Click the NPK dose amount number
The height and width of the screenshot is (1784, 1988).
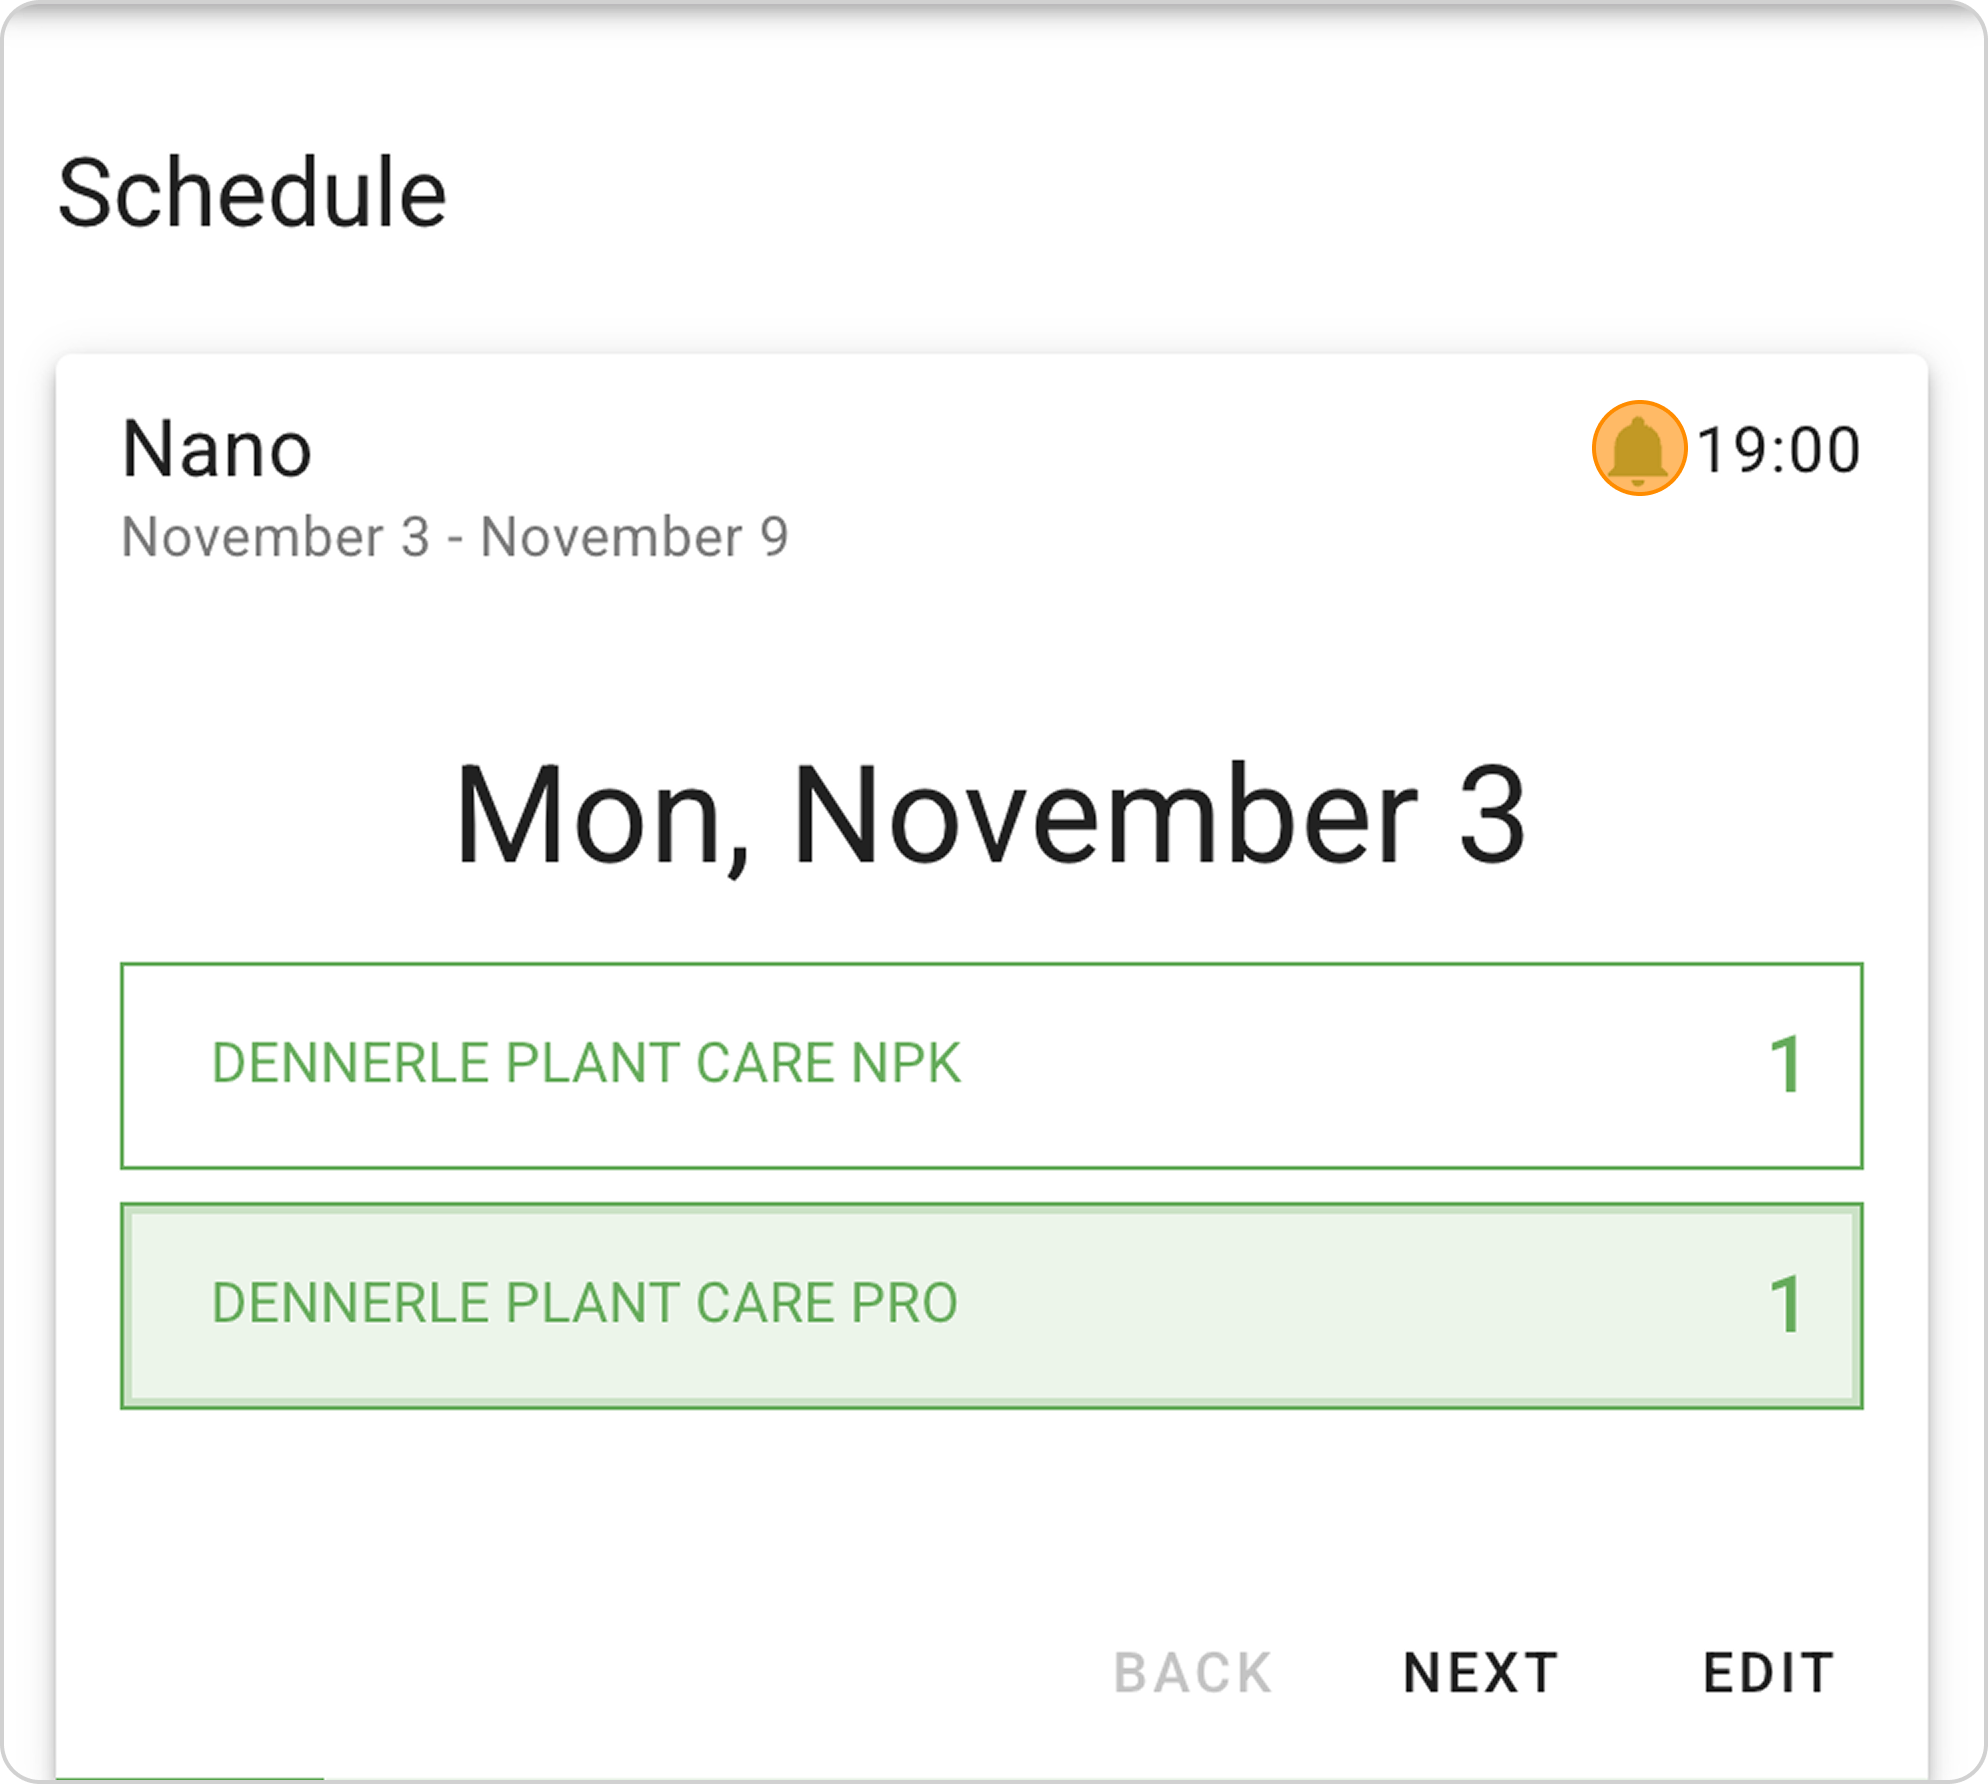pos(1785,1065)
